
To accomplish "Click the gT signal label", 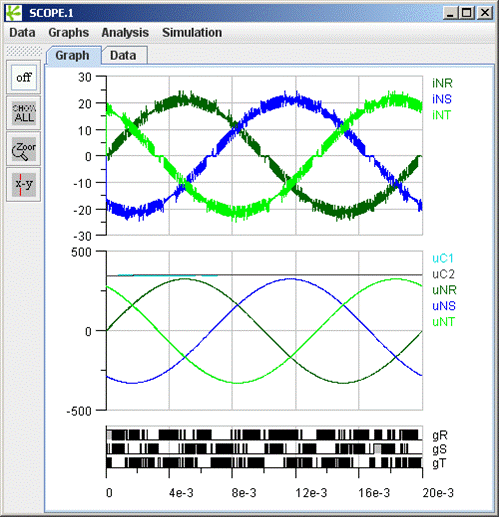I will [x=439, y=463].
